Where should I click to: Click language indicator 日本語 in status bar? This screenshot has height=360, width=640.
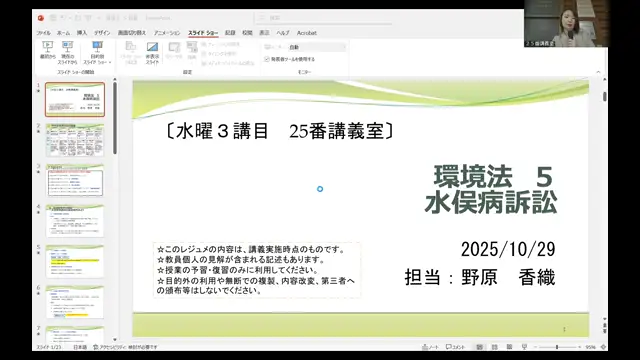pyautogui.click(x=80, y=347)
